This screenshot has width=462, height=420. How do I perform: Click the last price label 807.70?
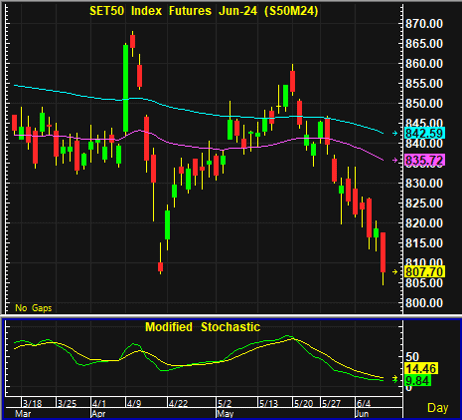point(424,272)
